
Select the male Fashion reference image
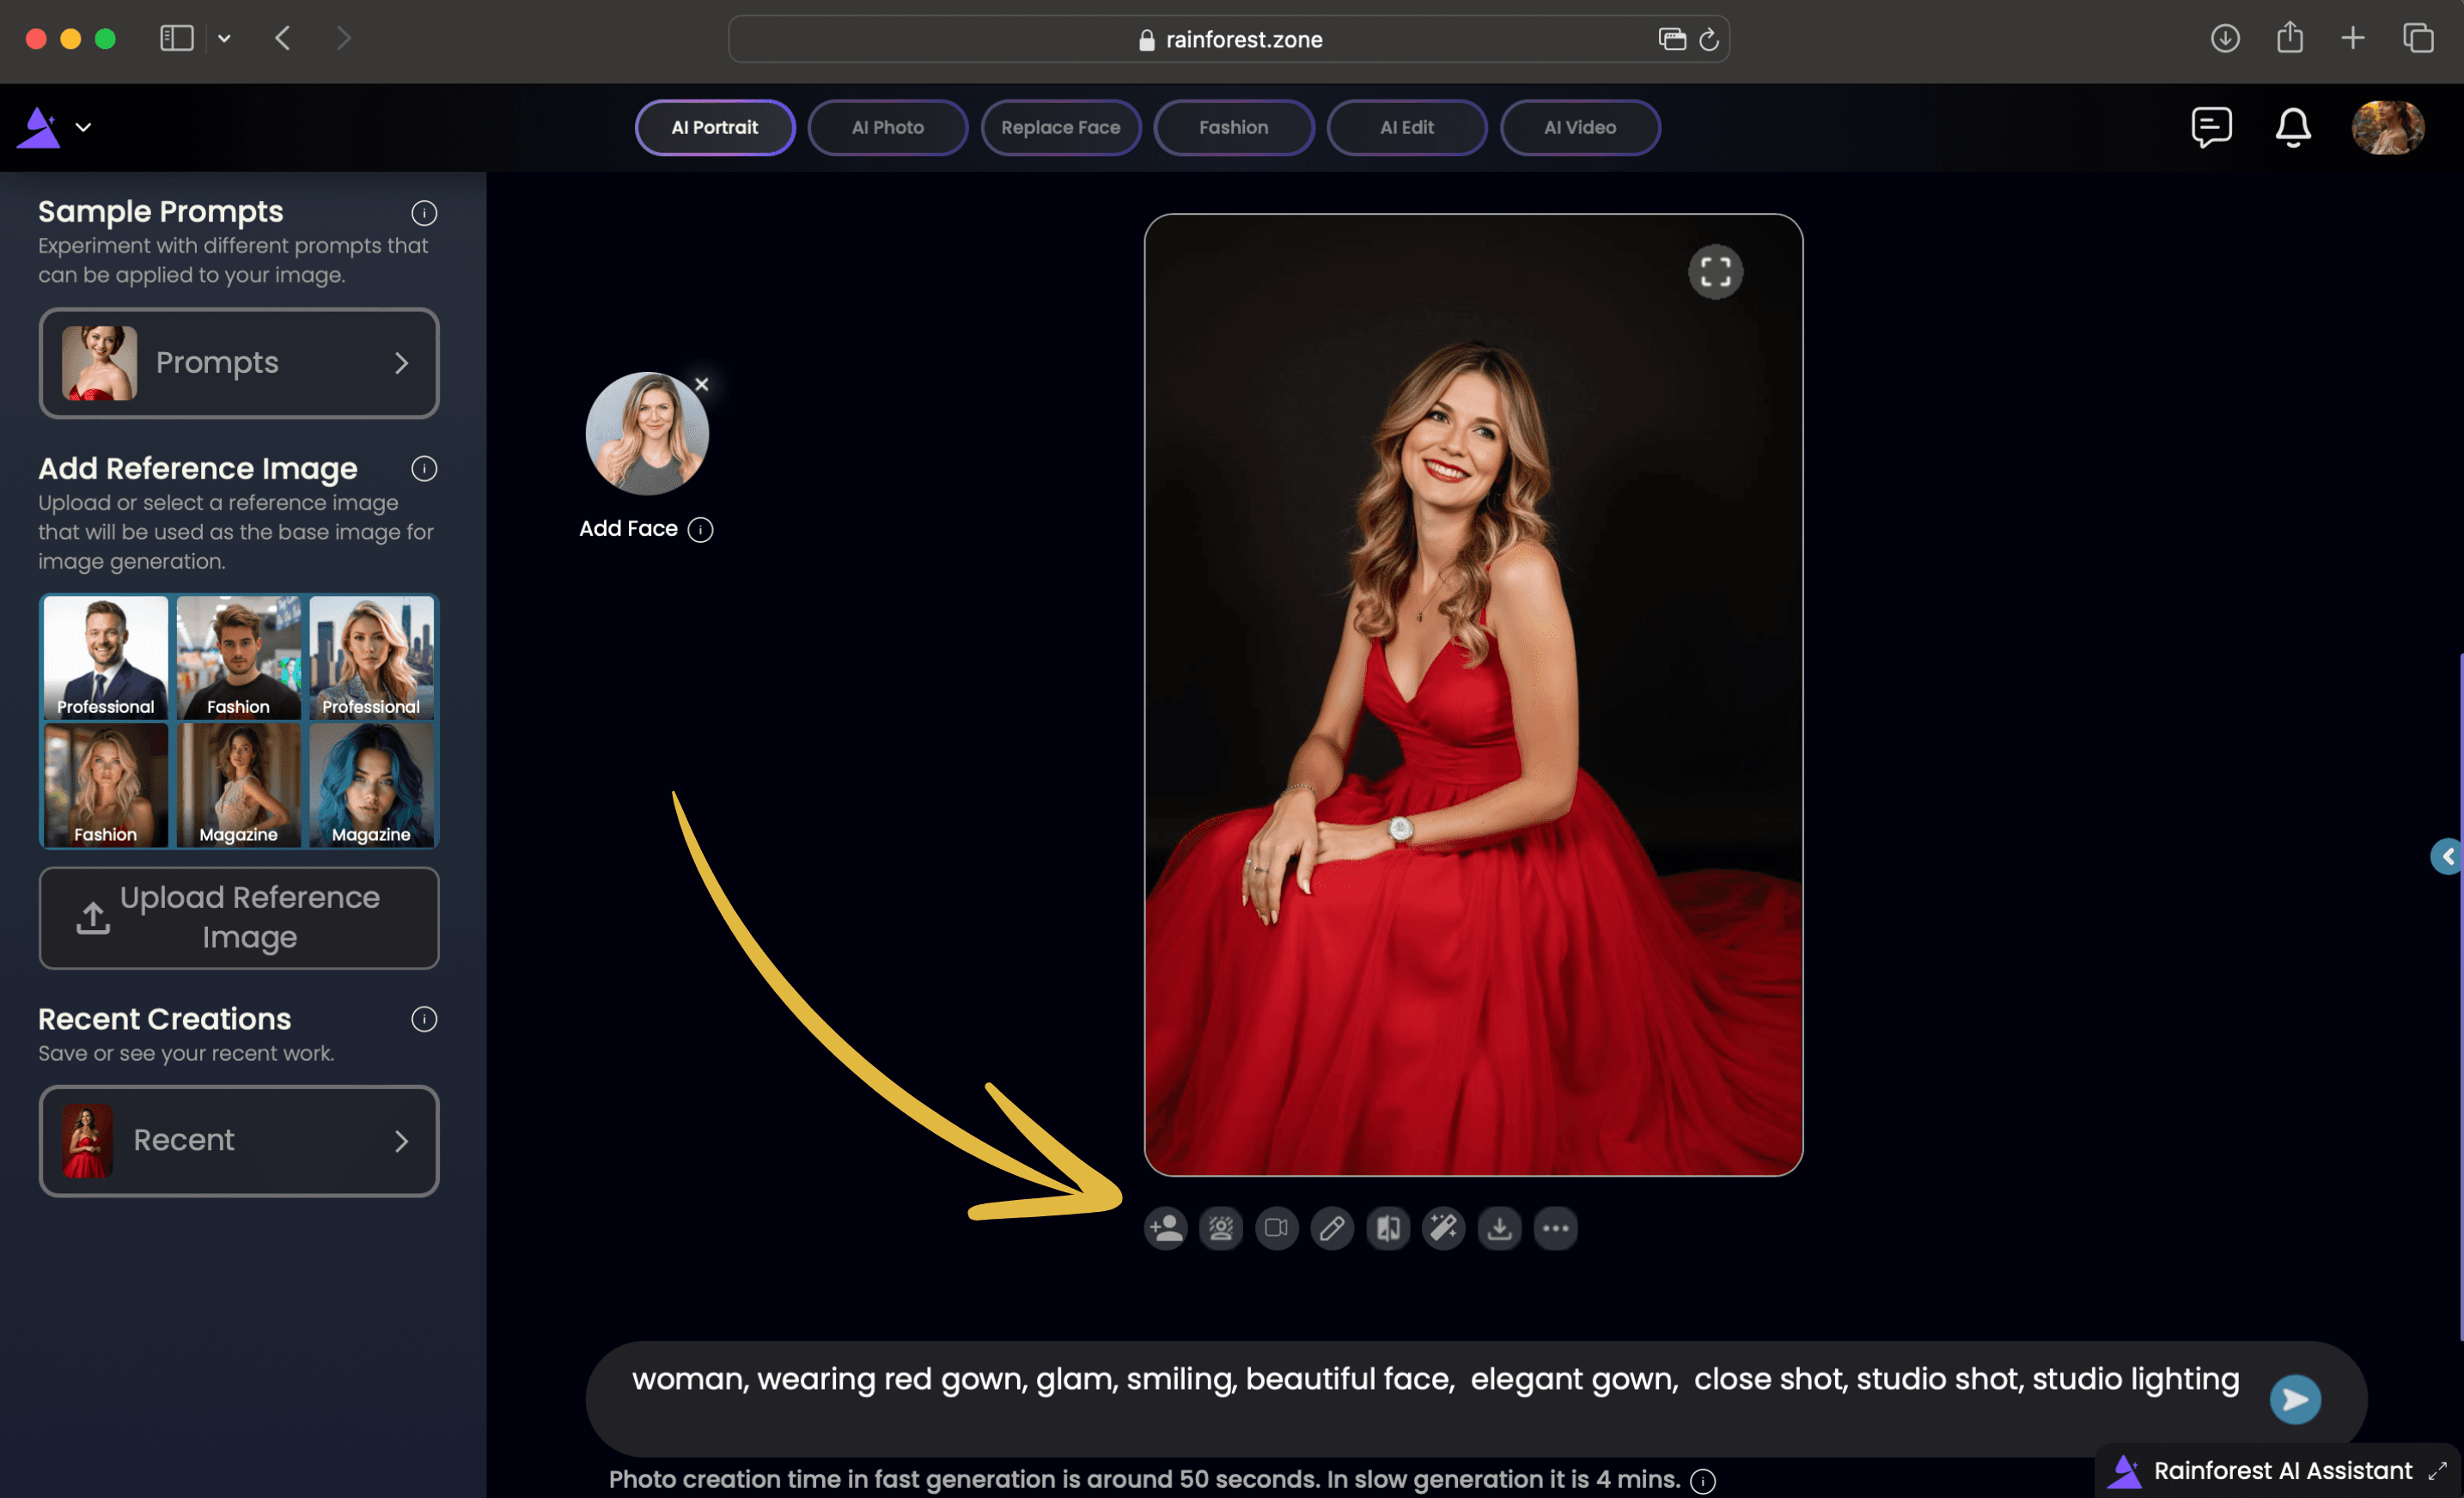(x=239, y=658)
